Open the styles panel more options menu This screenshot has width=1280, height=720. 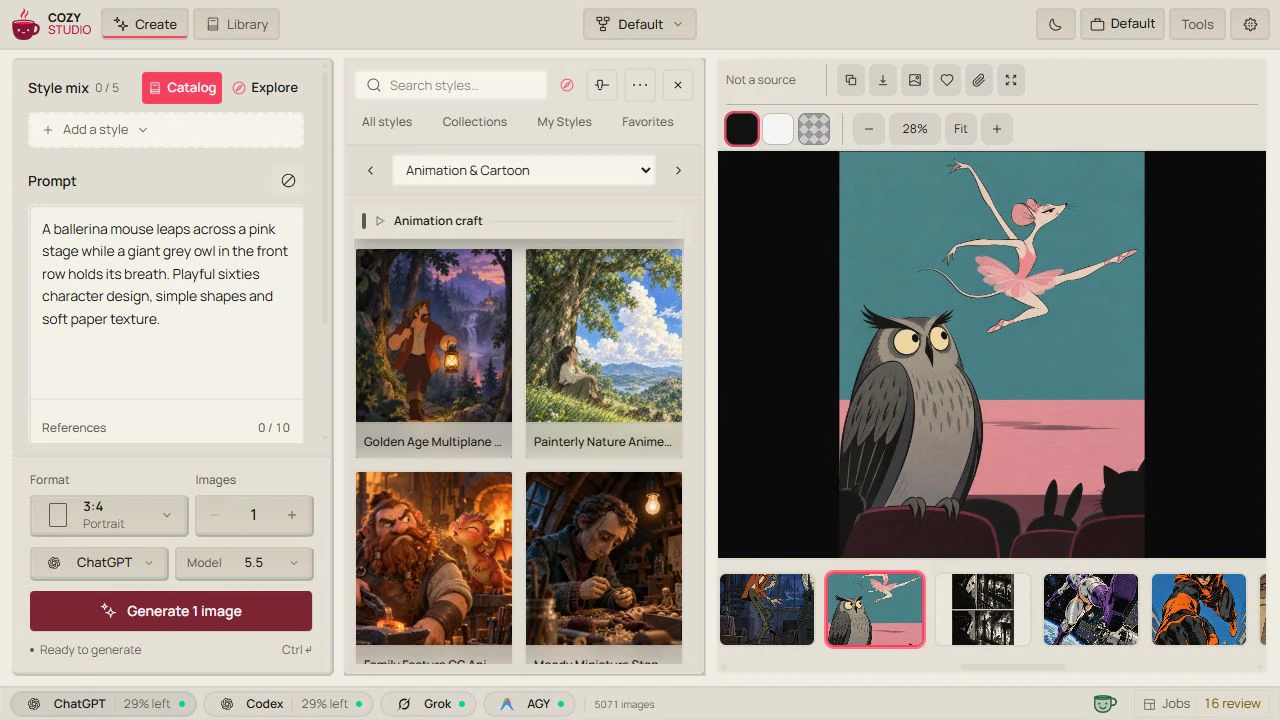(x=640, y=86)
